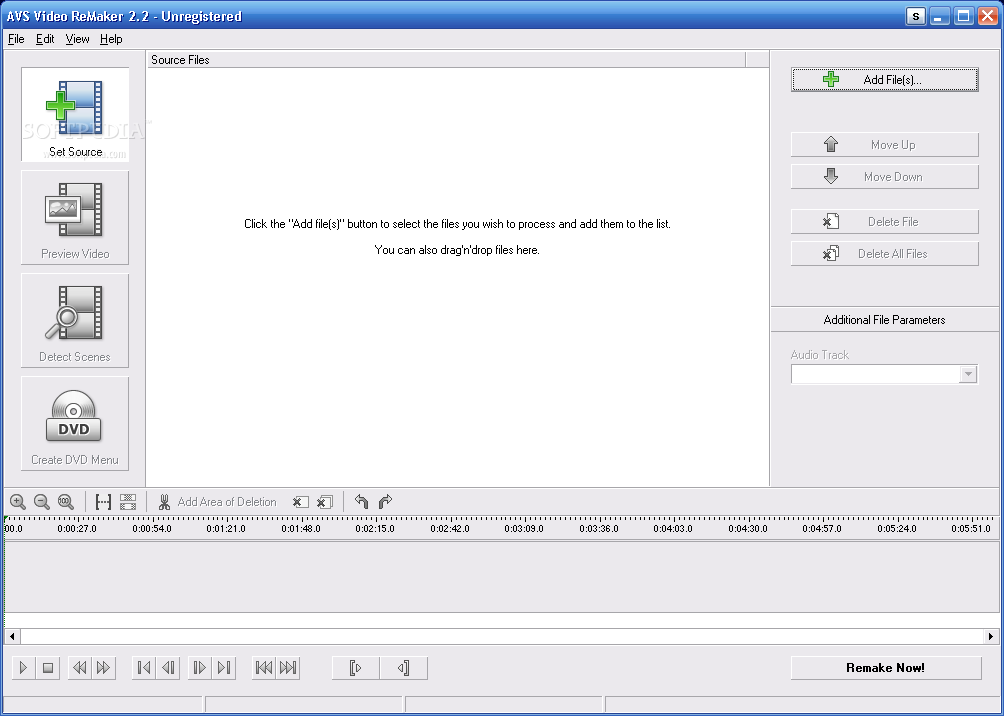Click the Move Down button
Image resolution: width=1004 pixels, height=716 pixels.
pyautogui.click(x=884, y=177)
